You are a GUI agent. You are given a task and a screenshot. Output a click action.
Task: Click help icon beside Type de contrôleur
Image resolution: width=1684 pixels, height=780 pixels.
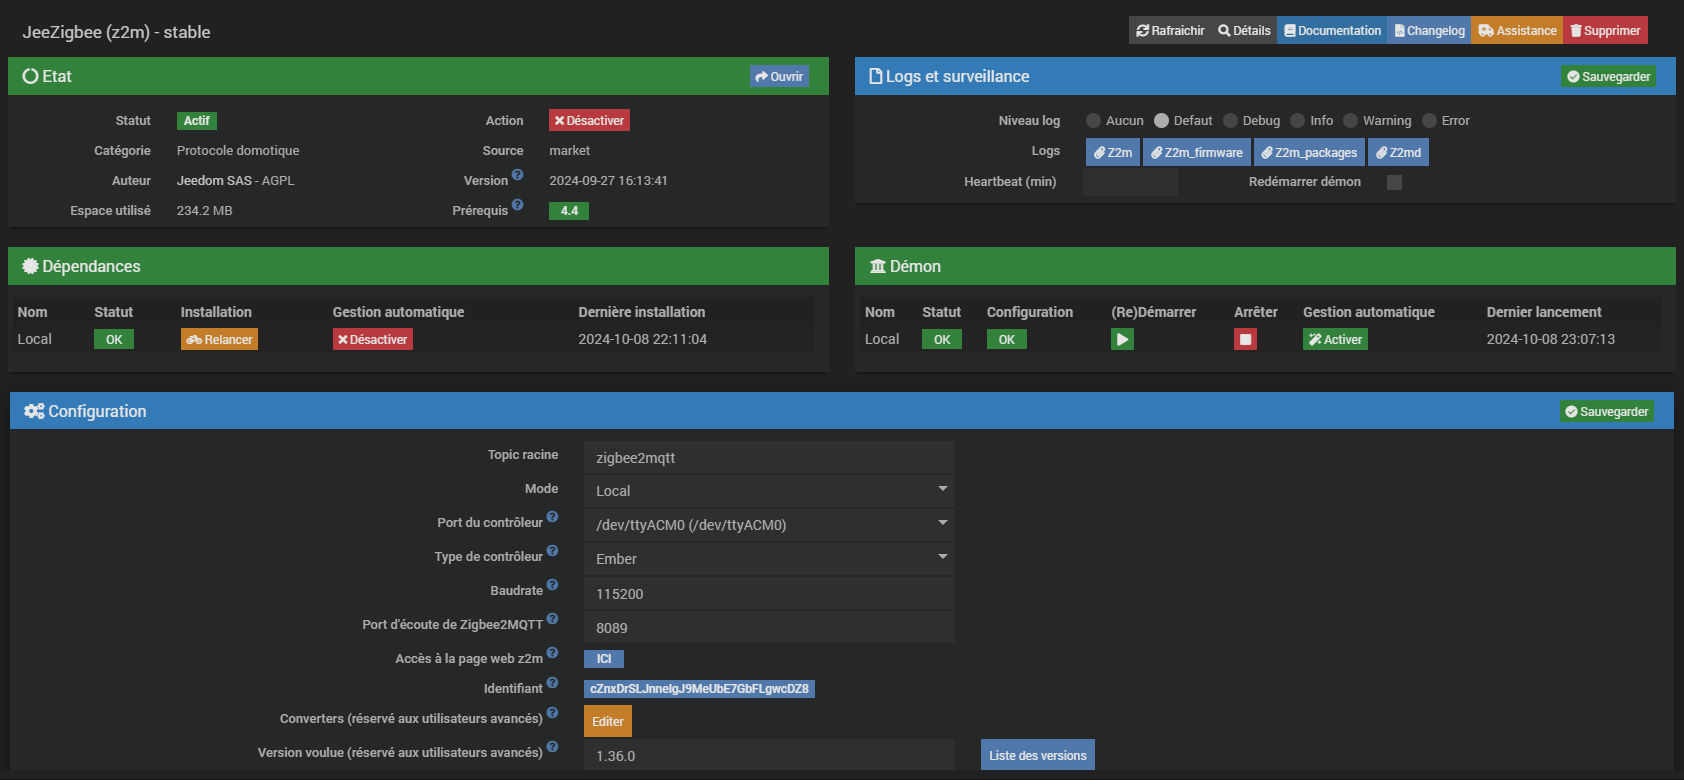[552, 551]
